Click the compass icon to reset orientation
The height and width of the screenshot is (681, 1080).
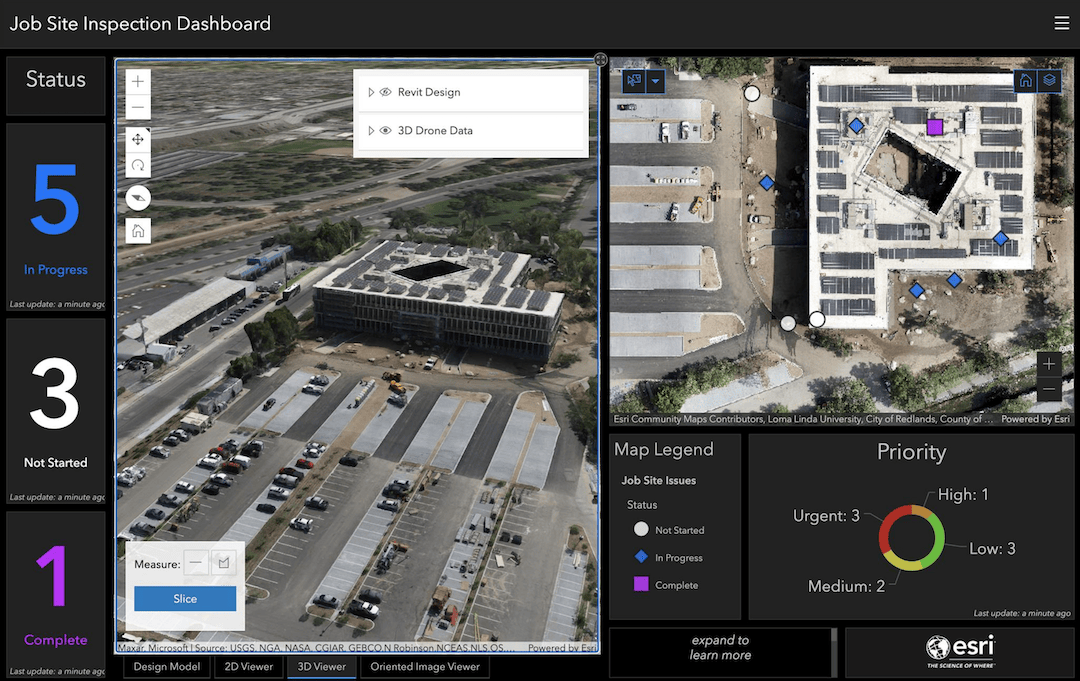point(137,197)
